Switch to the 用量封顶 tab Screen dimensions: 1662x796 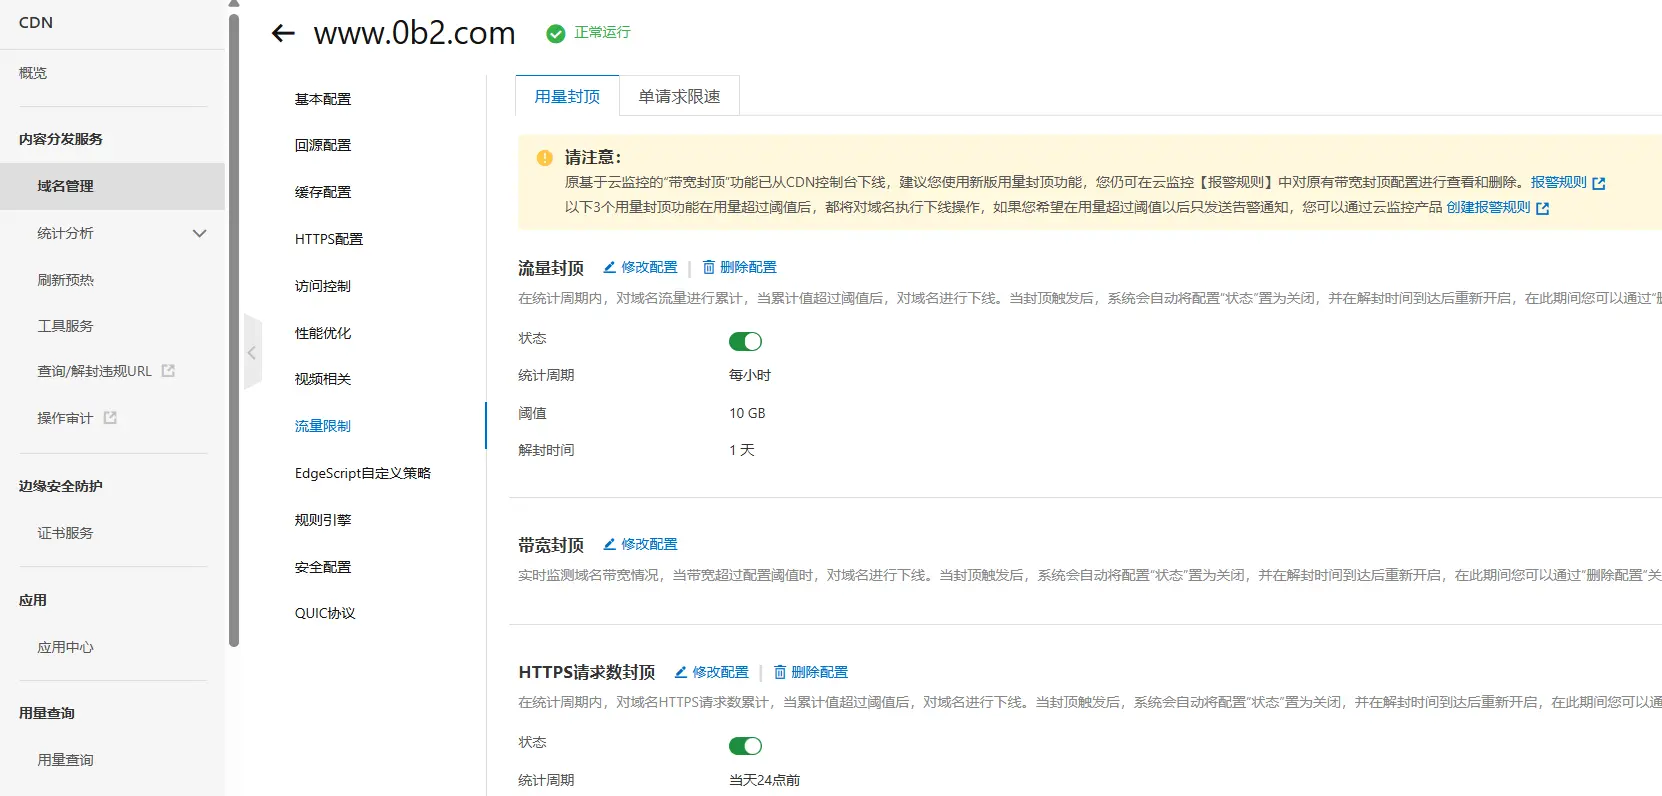coord(567,96)
